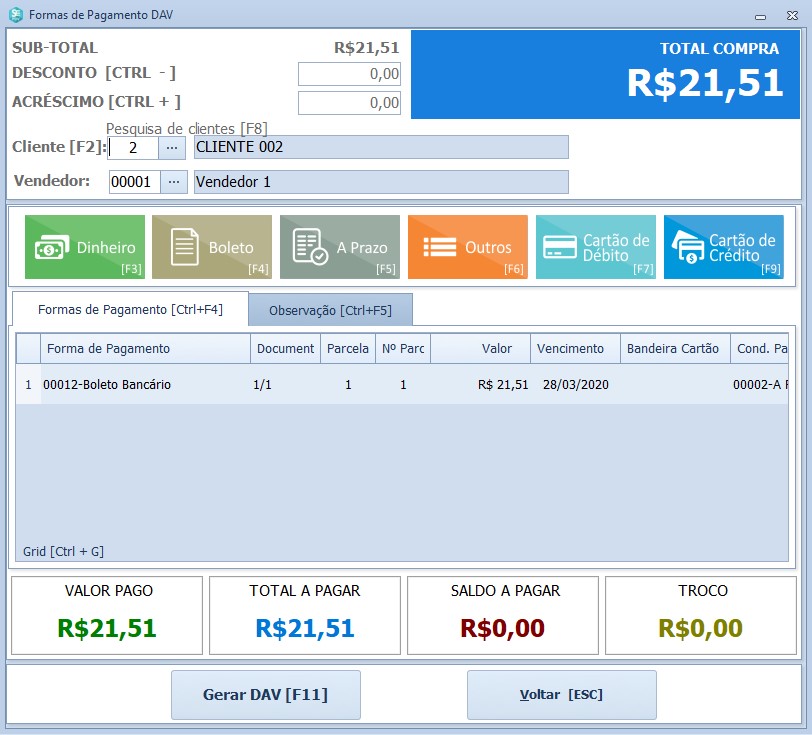Click the app icon in title bar
The image size is (812, 735).
(15, 15)
